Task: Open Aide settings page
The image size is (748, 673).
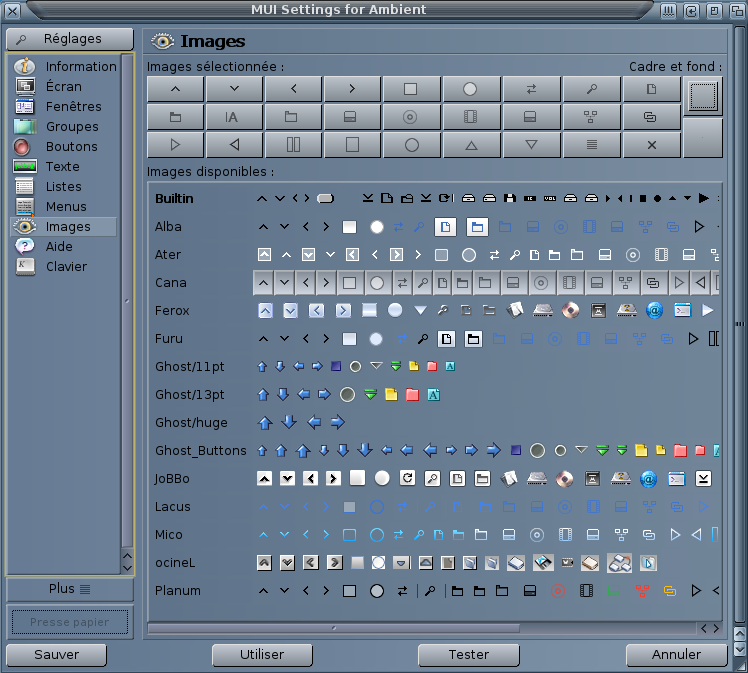Action: (x=65, y=247)
